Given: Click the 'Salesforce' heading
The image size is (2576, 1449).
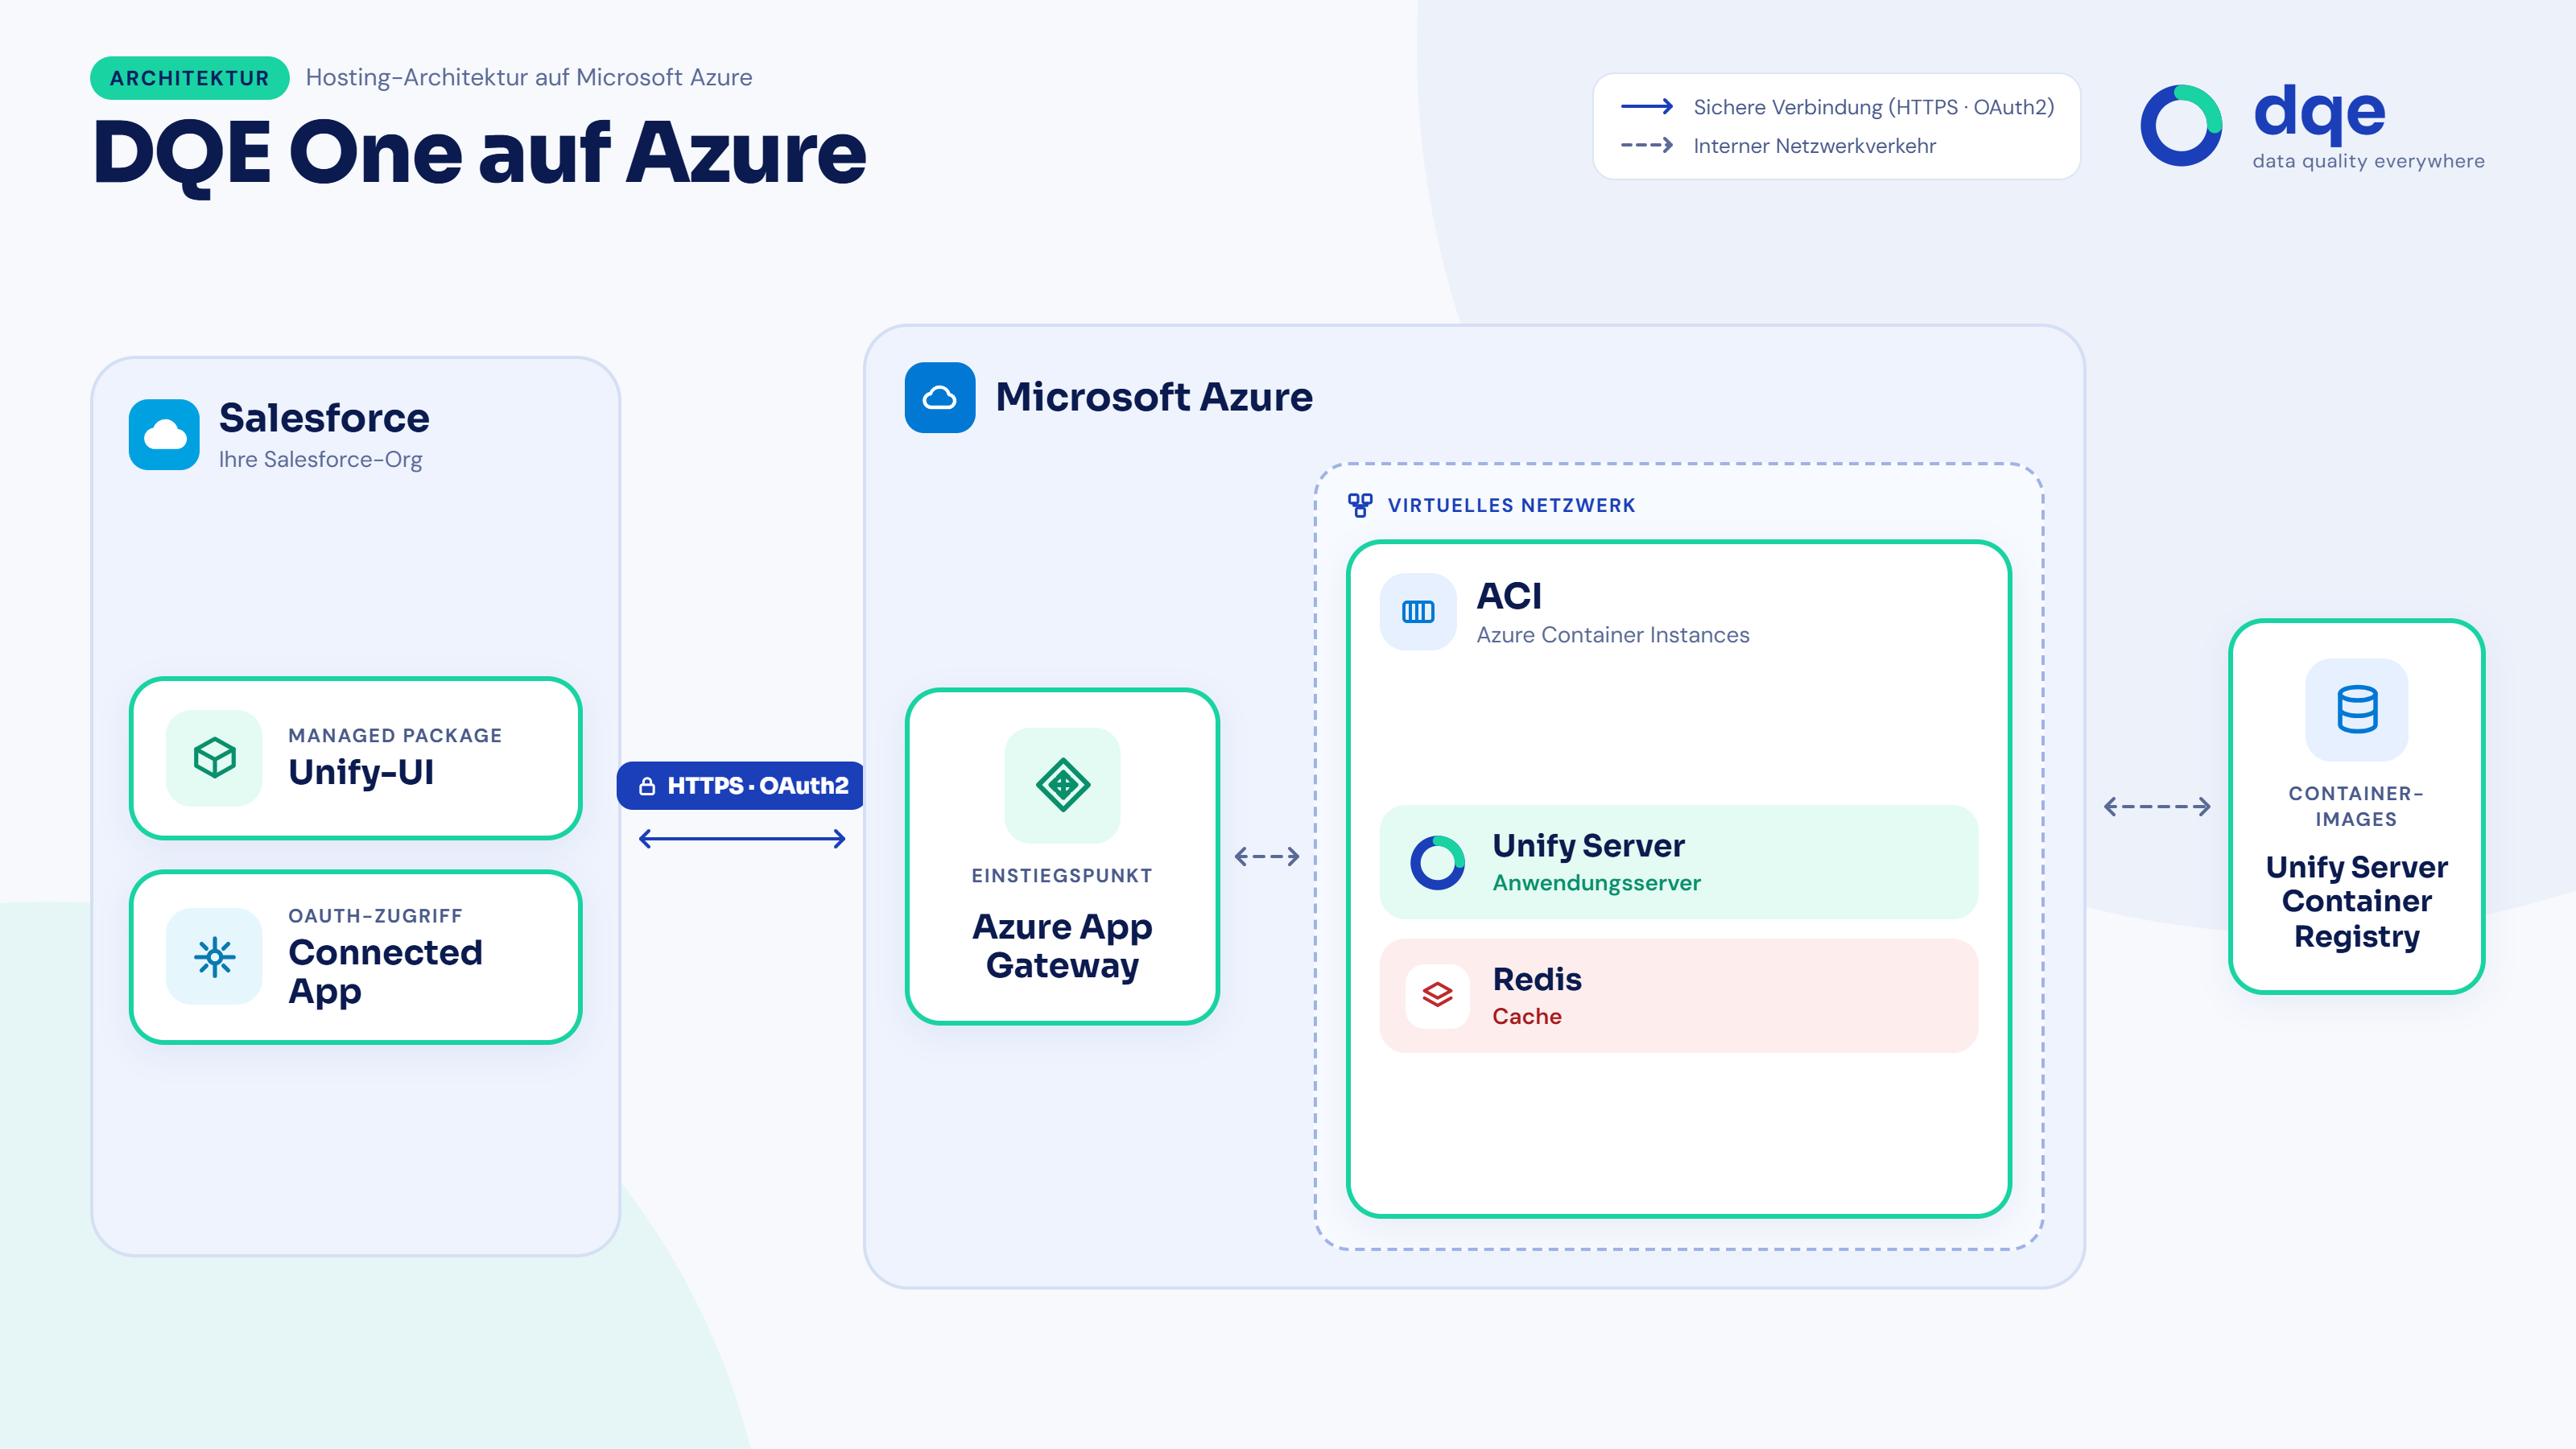Looking at the screenshot, I should click(x=324, y=417).
